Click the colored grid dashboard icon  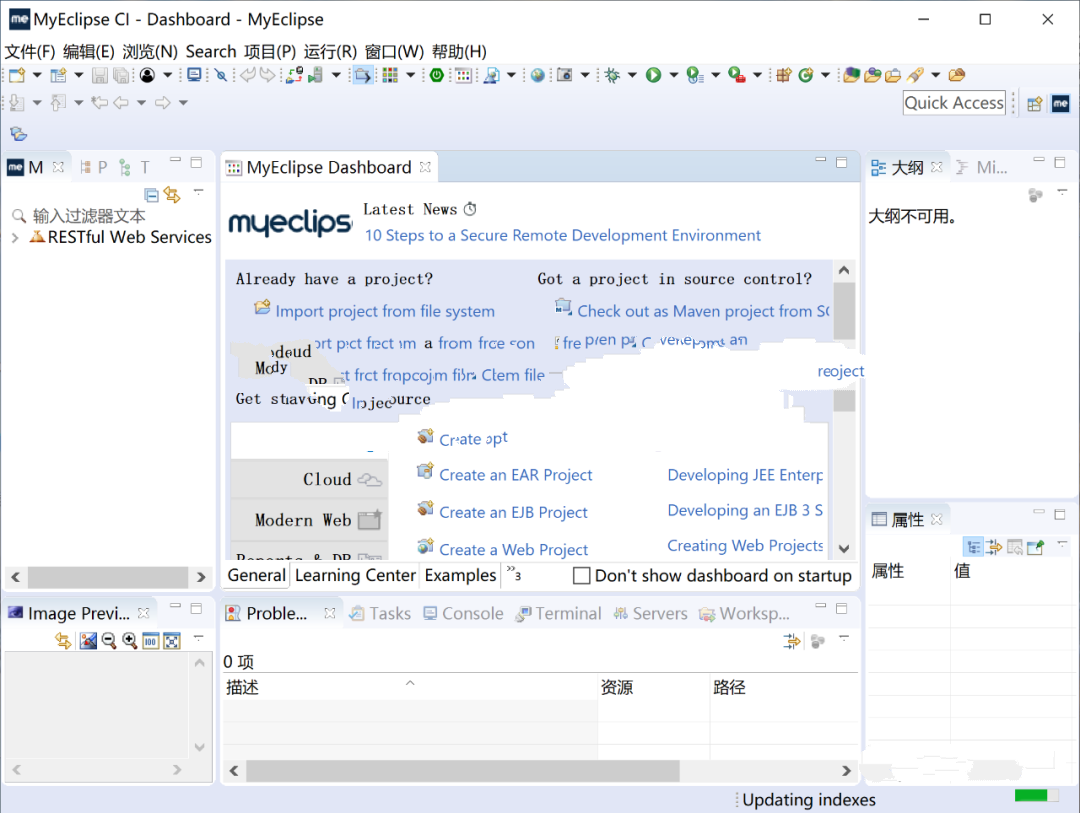click(390, 75)
